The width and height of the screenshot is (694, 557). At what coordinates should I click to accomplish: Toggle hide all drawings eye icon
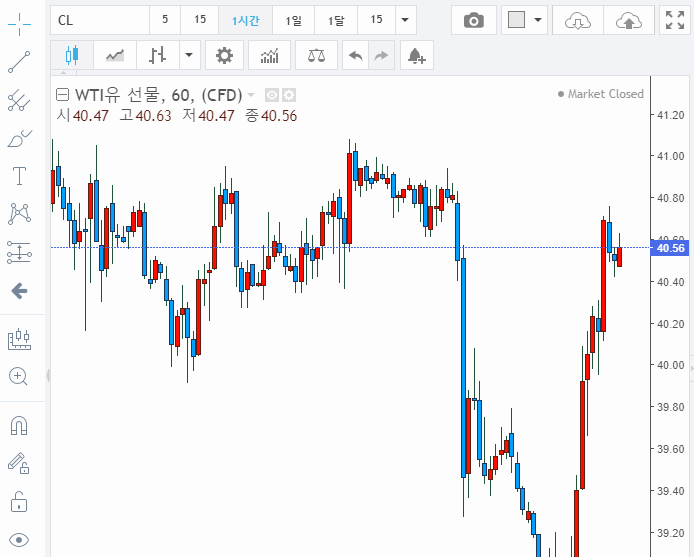(19, 540)
